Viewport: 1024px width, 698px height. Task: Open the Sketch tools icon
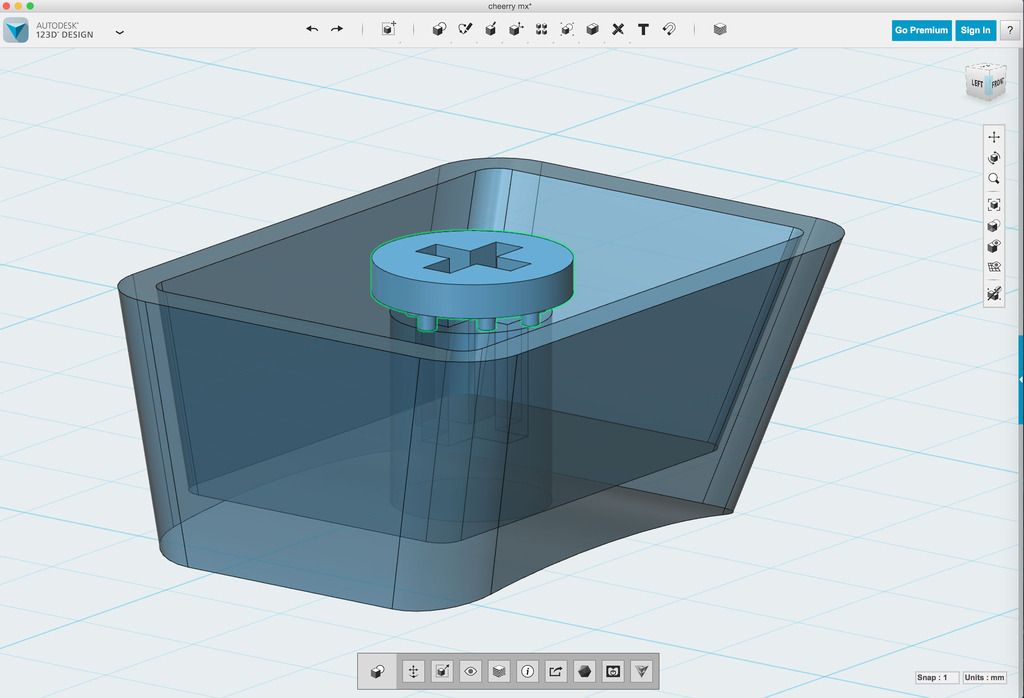pos(465,29)
